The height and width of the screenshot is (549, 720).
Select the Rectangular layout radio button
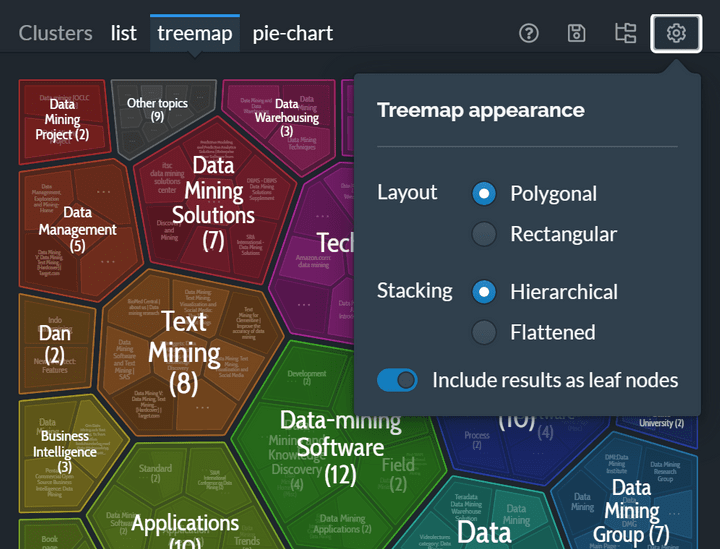[x=484, y=234]
